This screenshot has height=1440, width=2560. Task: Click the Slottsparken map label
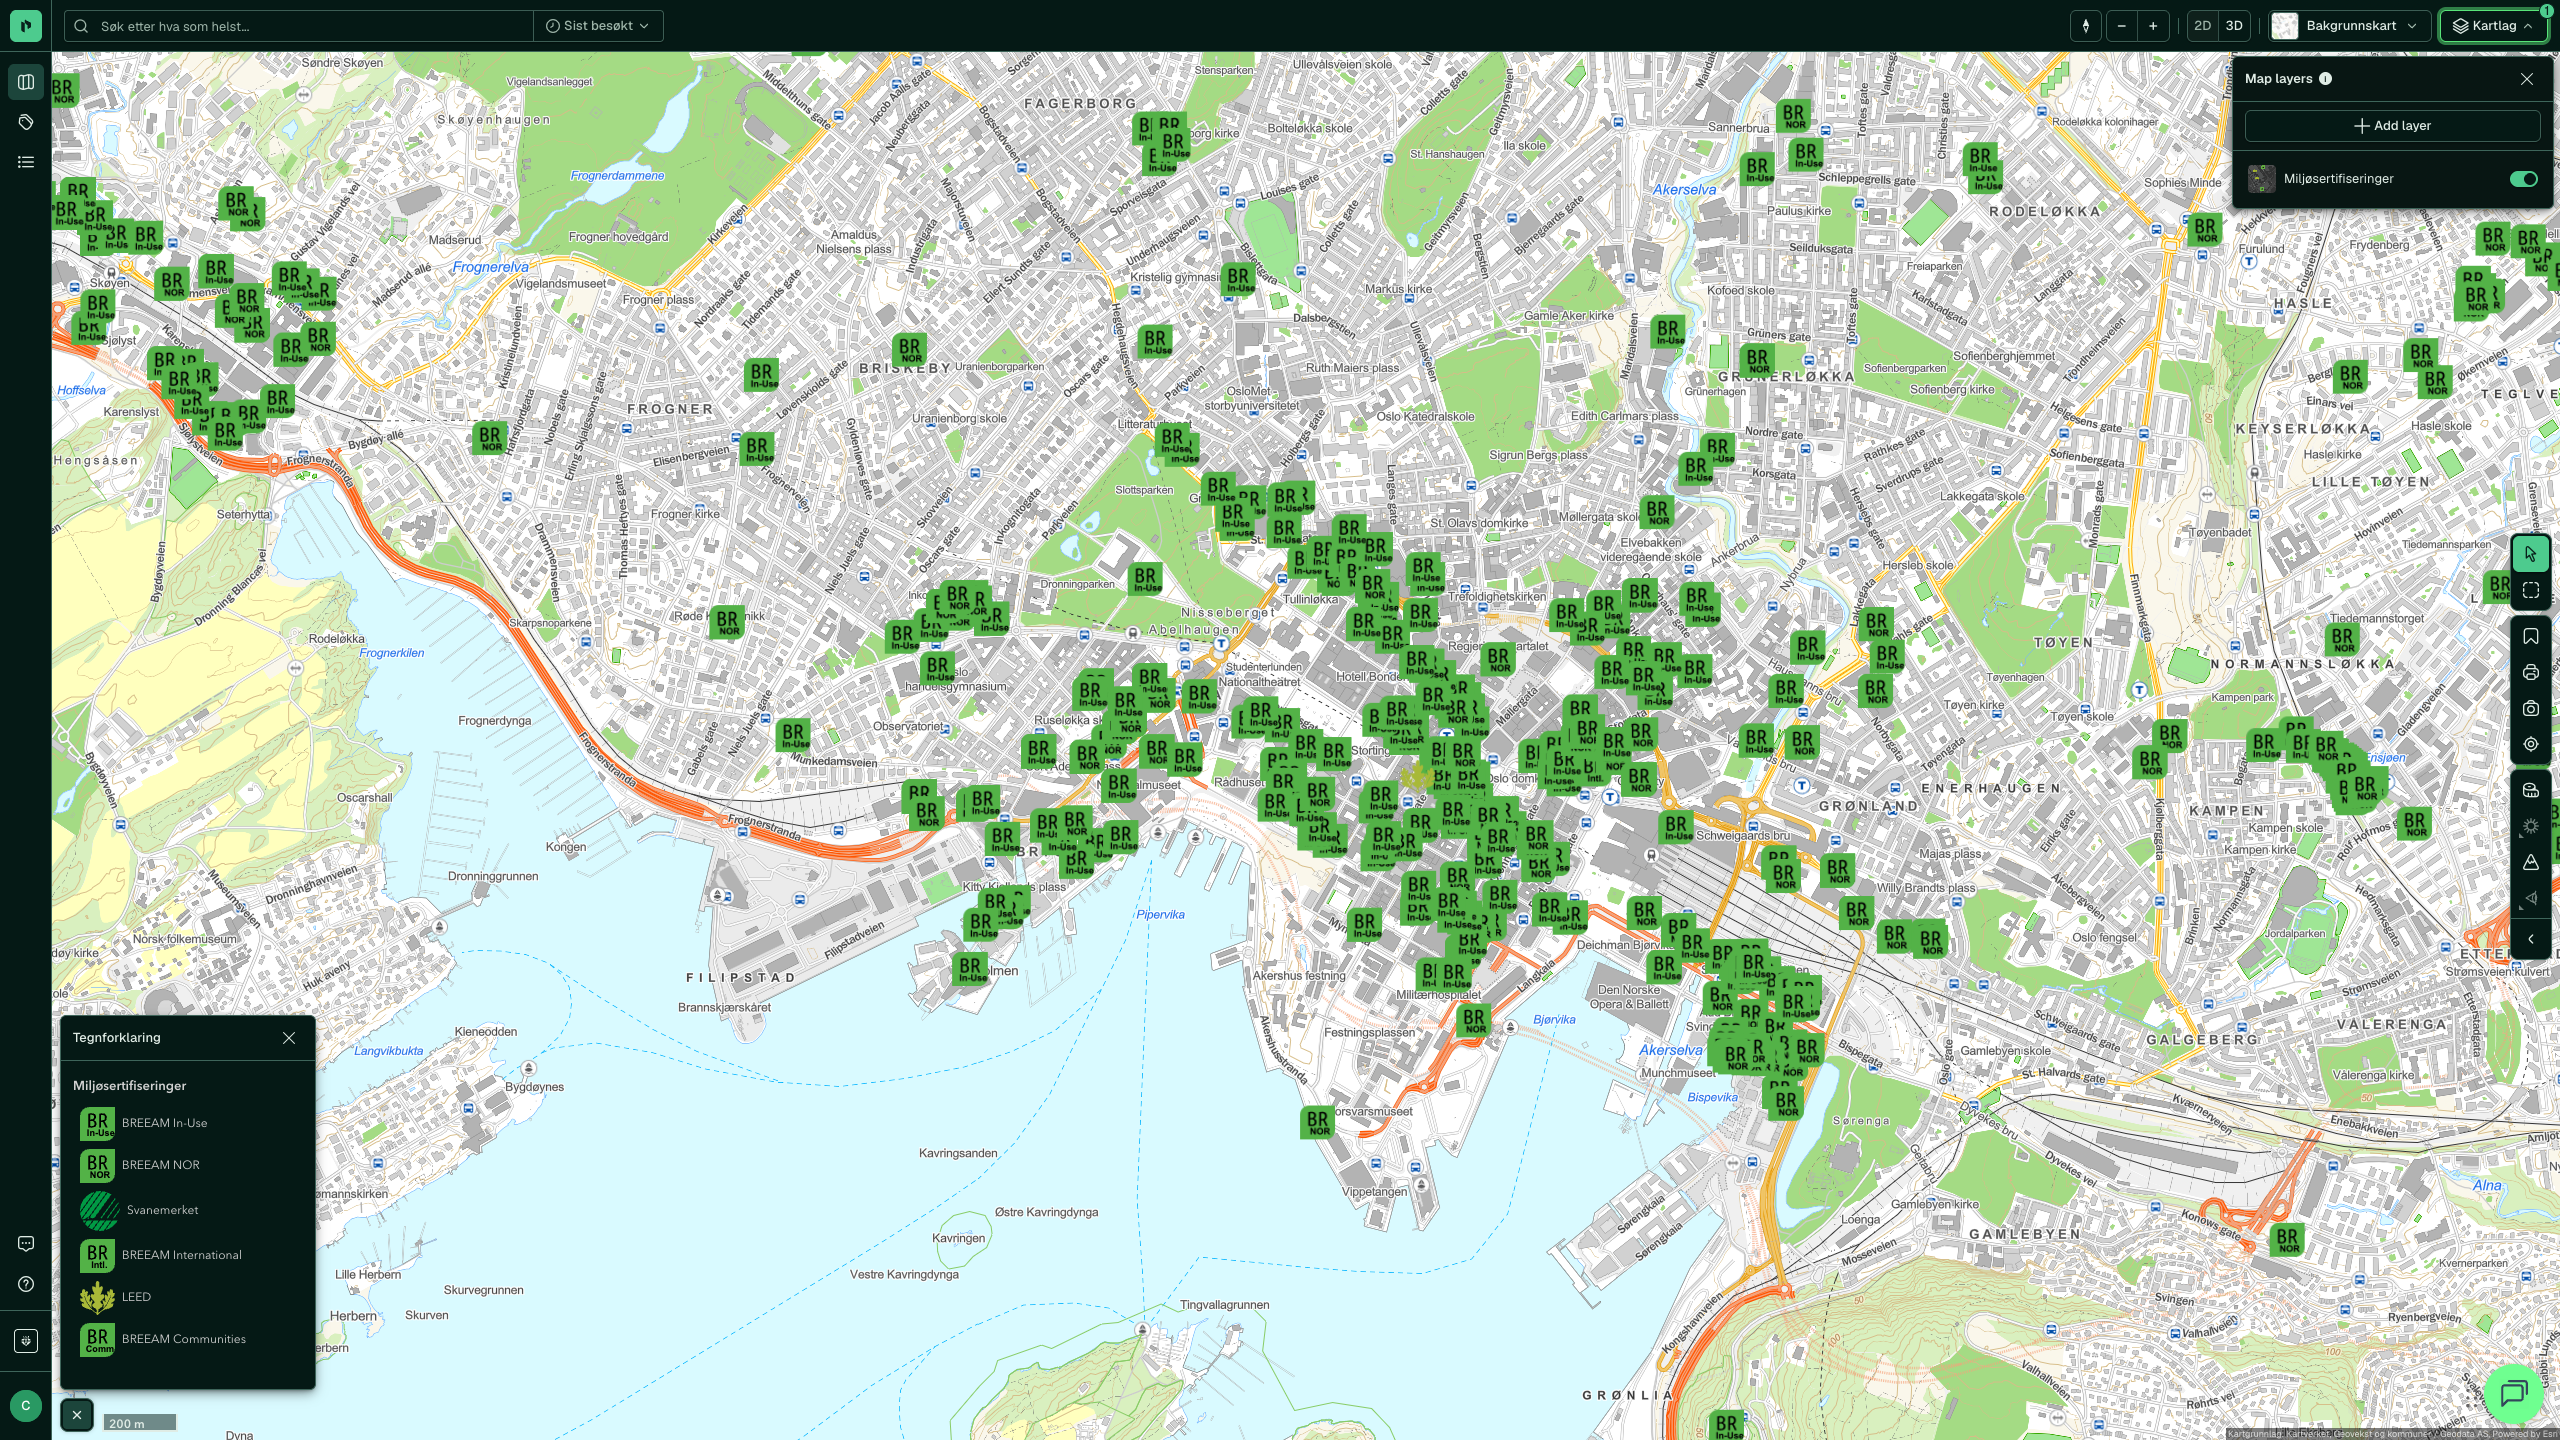click(1144, 490)
